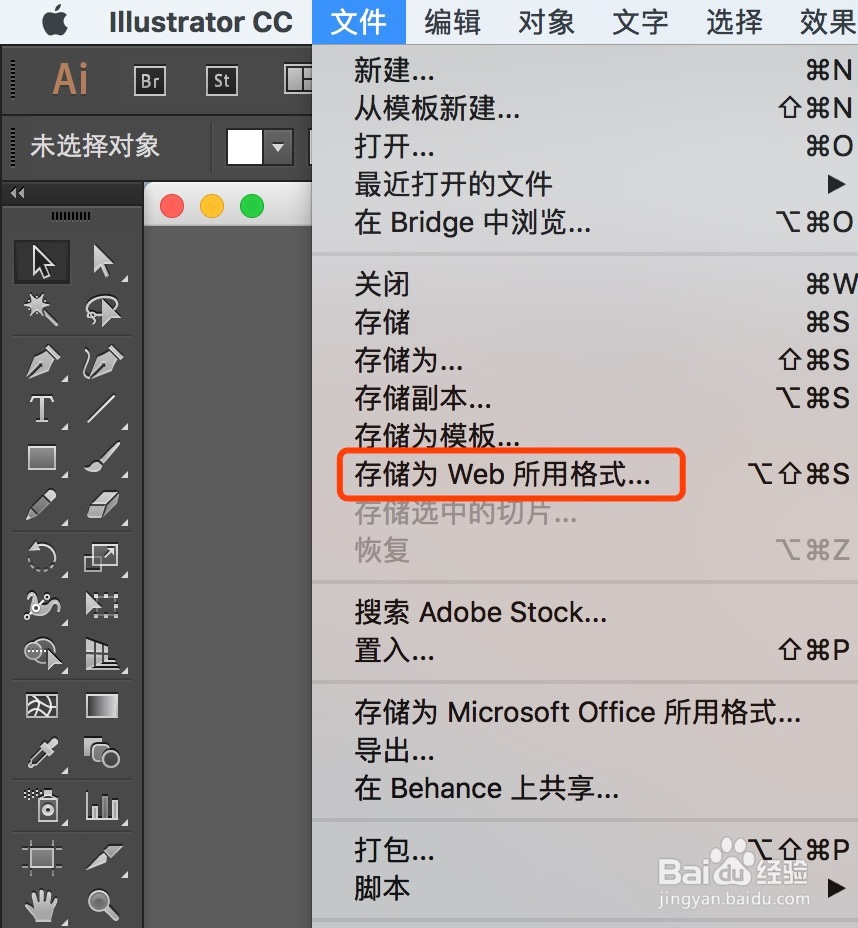Collapse the tools panel with double arrows
Image resolution: width=858 pixels, height=928 pixels.
[x=18, y=192]
